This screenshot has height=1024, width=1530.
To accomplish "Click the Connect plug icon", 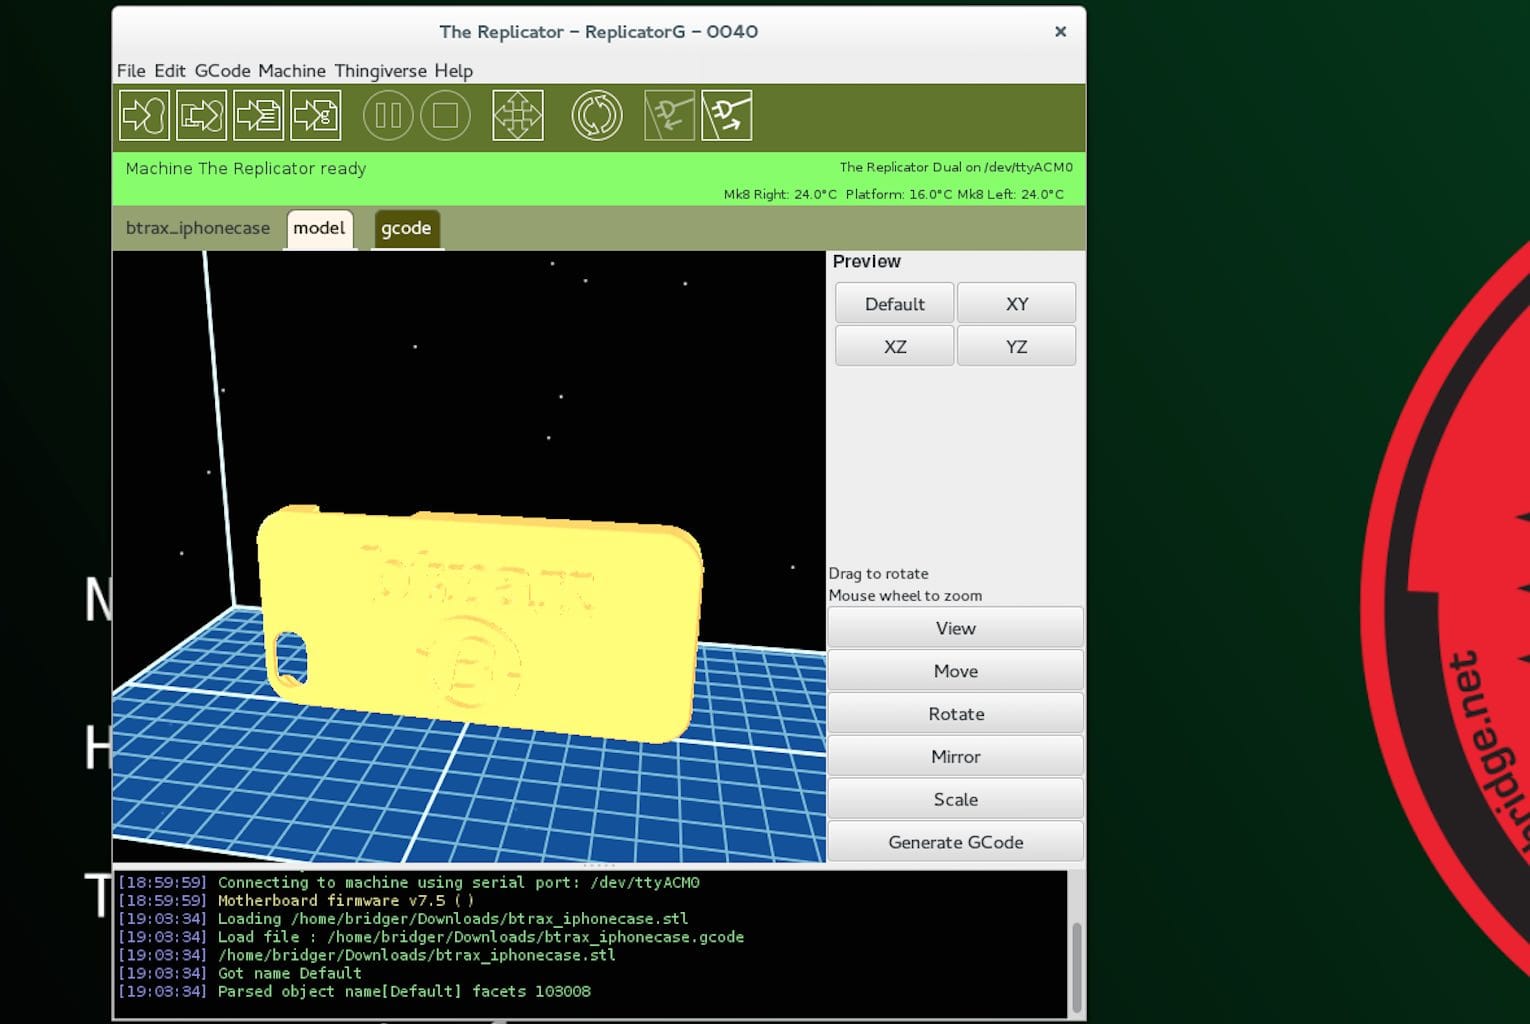I will [669, 116].
